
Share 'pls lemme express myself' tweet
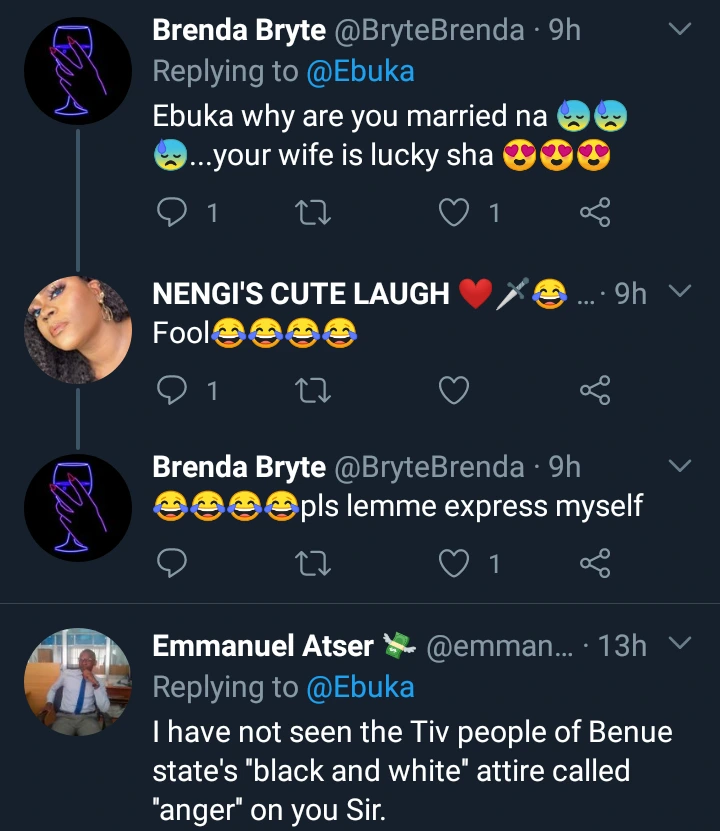pos(595,564)
